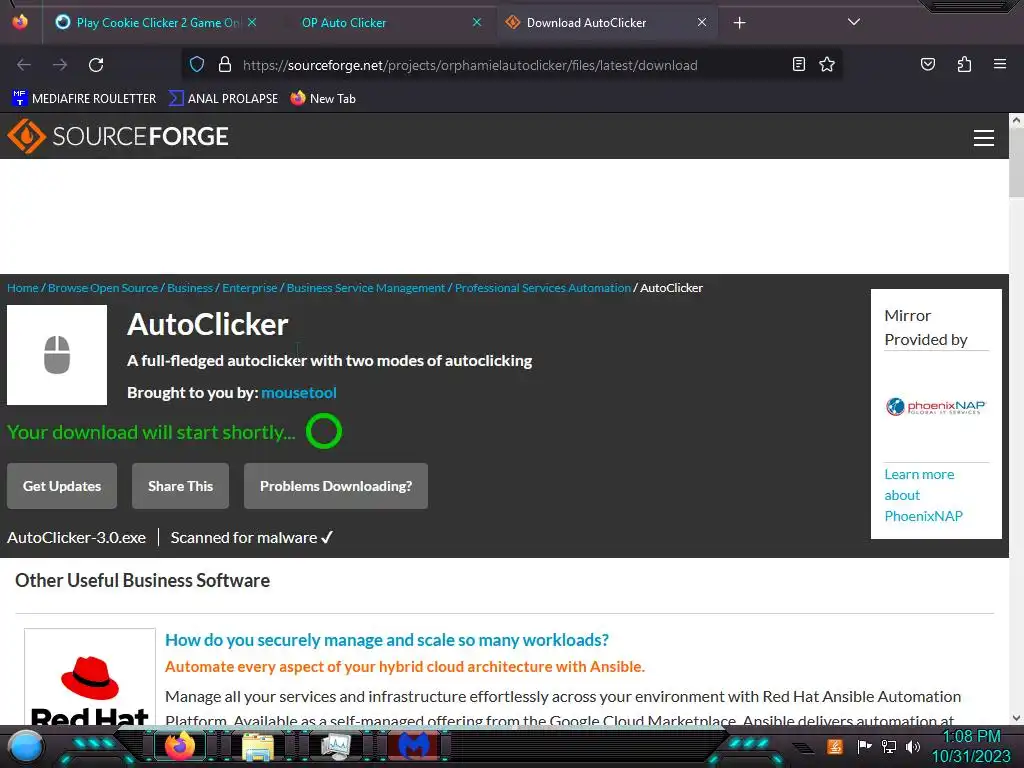Open the Windows Start orb
1024x768 pixels.
point(26,746)
